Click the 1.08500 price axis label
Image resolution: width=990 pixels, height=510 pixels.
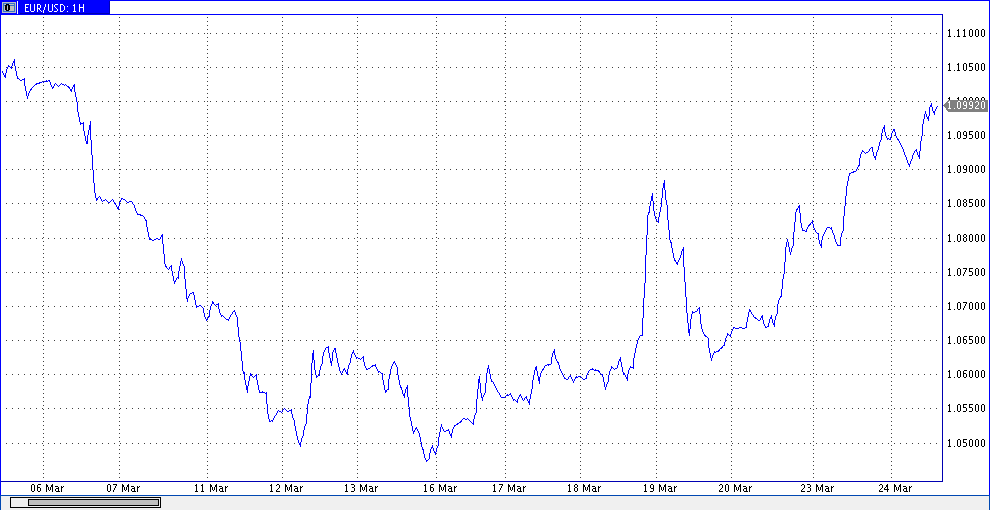pos(967,204)
